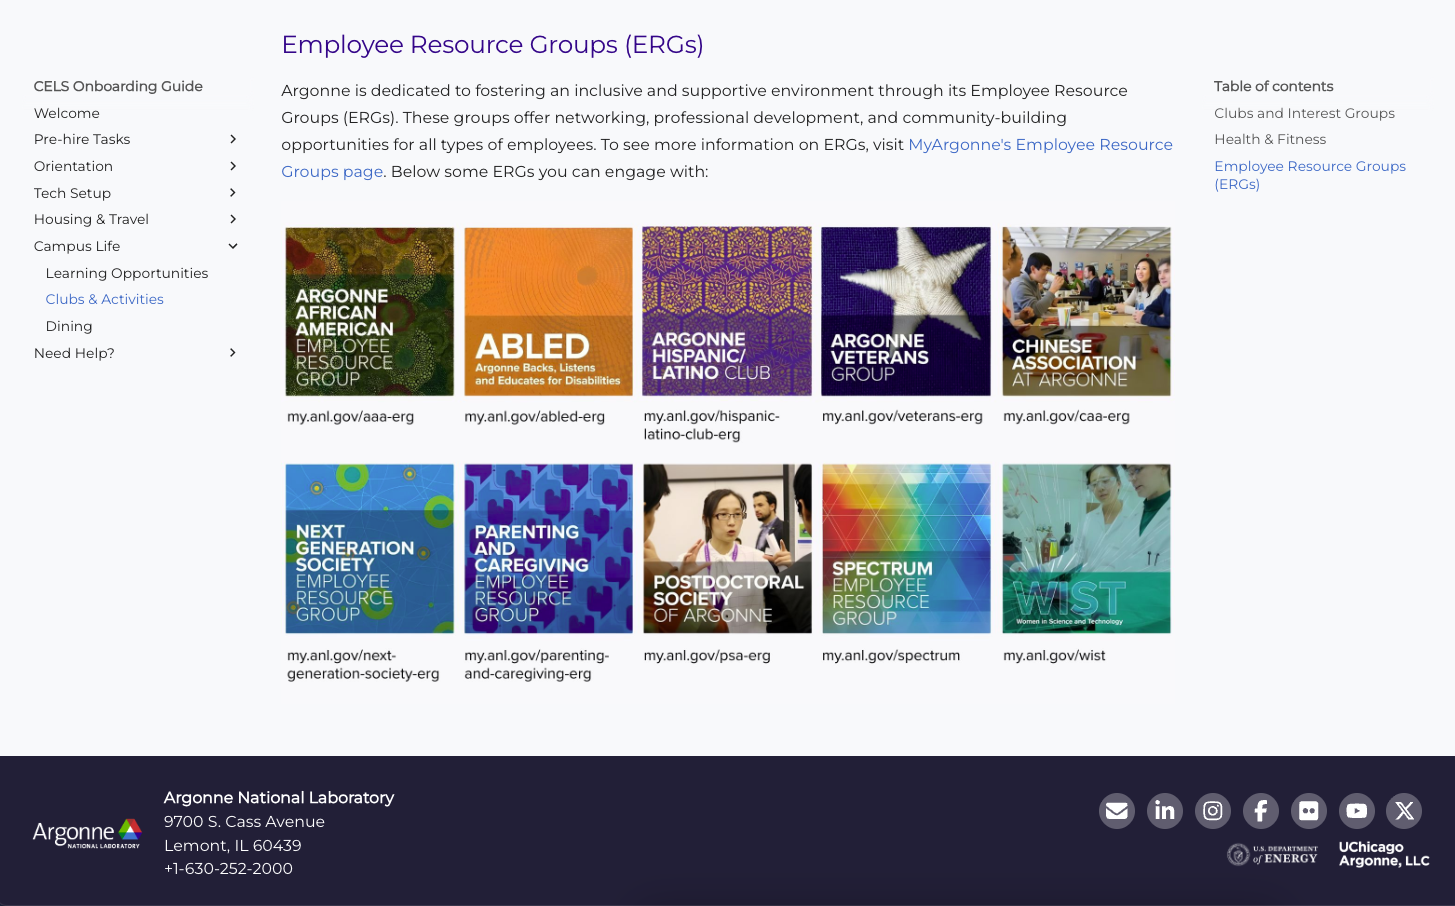The height and width of the screenshot is (906, 1455).
Task: Open the email contact icon in footer
Action: coord(1117,811)
